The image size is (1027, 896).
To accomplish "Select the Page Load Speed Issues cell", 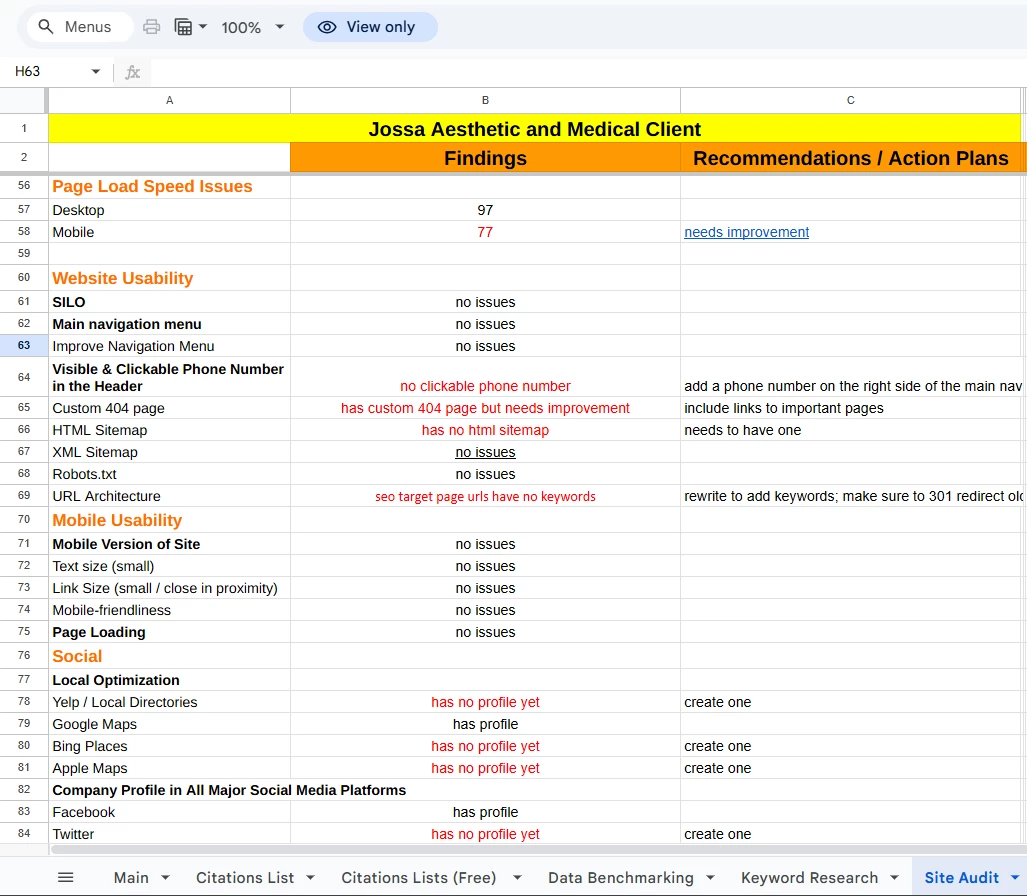I will pyautogui.click(x=170, y=187).
